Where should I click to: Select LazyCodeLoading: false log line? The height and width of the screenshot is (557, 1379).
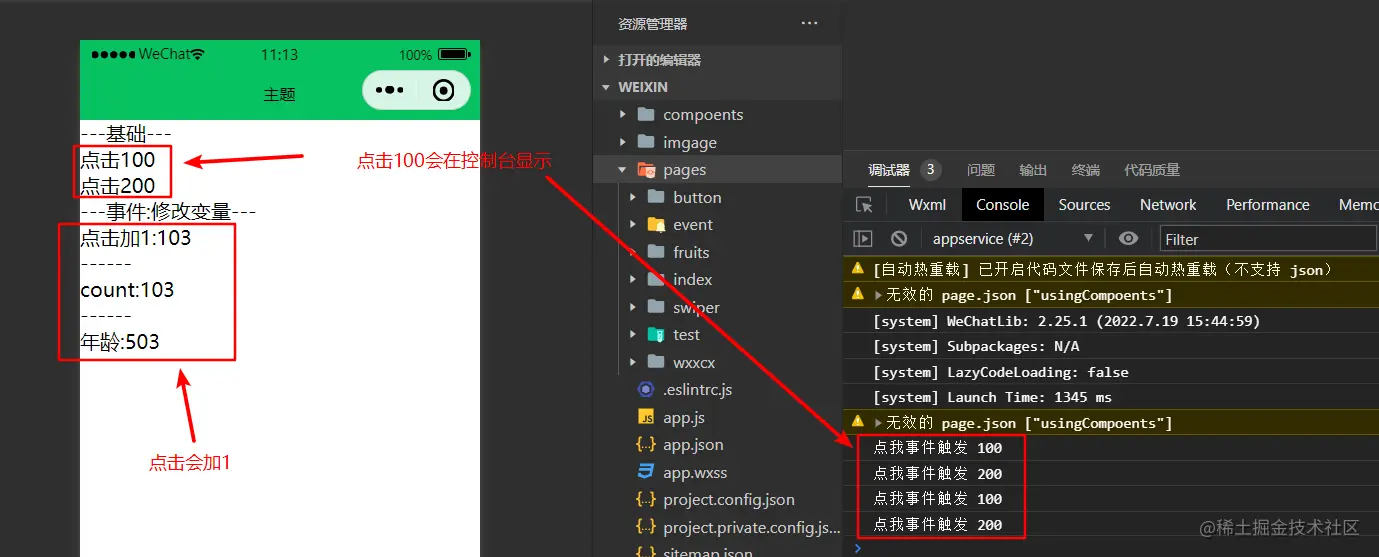[x=1000, y=372]
